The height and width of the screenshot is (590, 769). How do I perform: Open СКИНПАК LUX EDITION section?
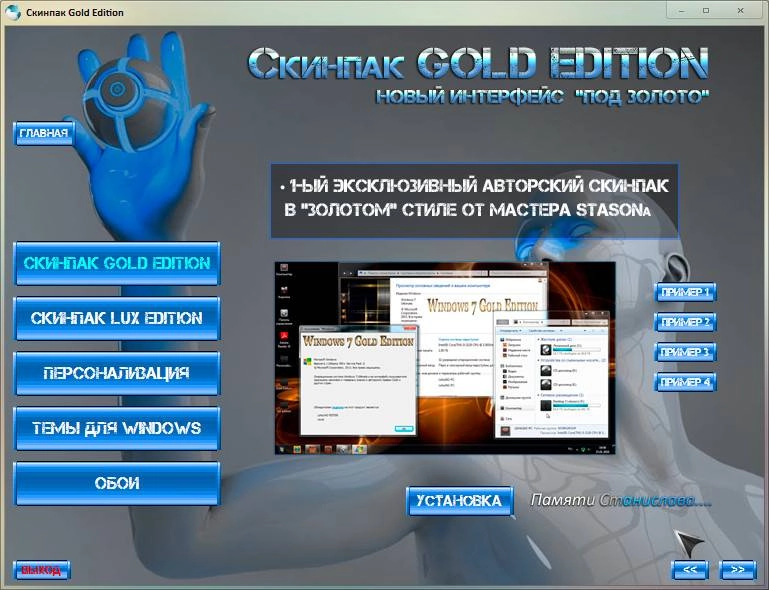[x=117, y=318]
